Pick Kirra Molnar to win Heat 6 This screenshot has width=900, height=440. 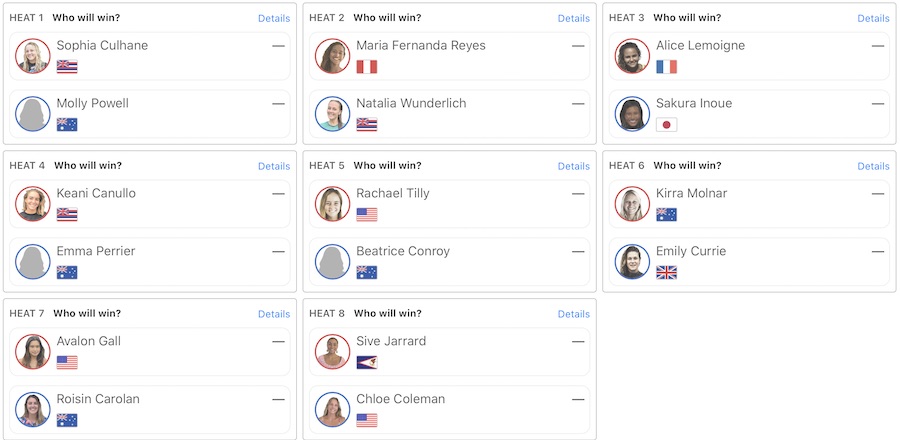point(750,203)
